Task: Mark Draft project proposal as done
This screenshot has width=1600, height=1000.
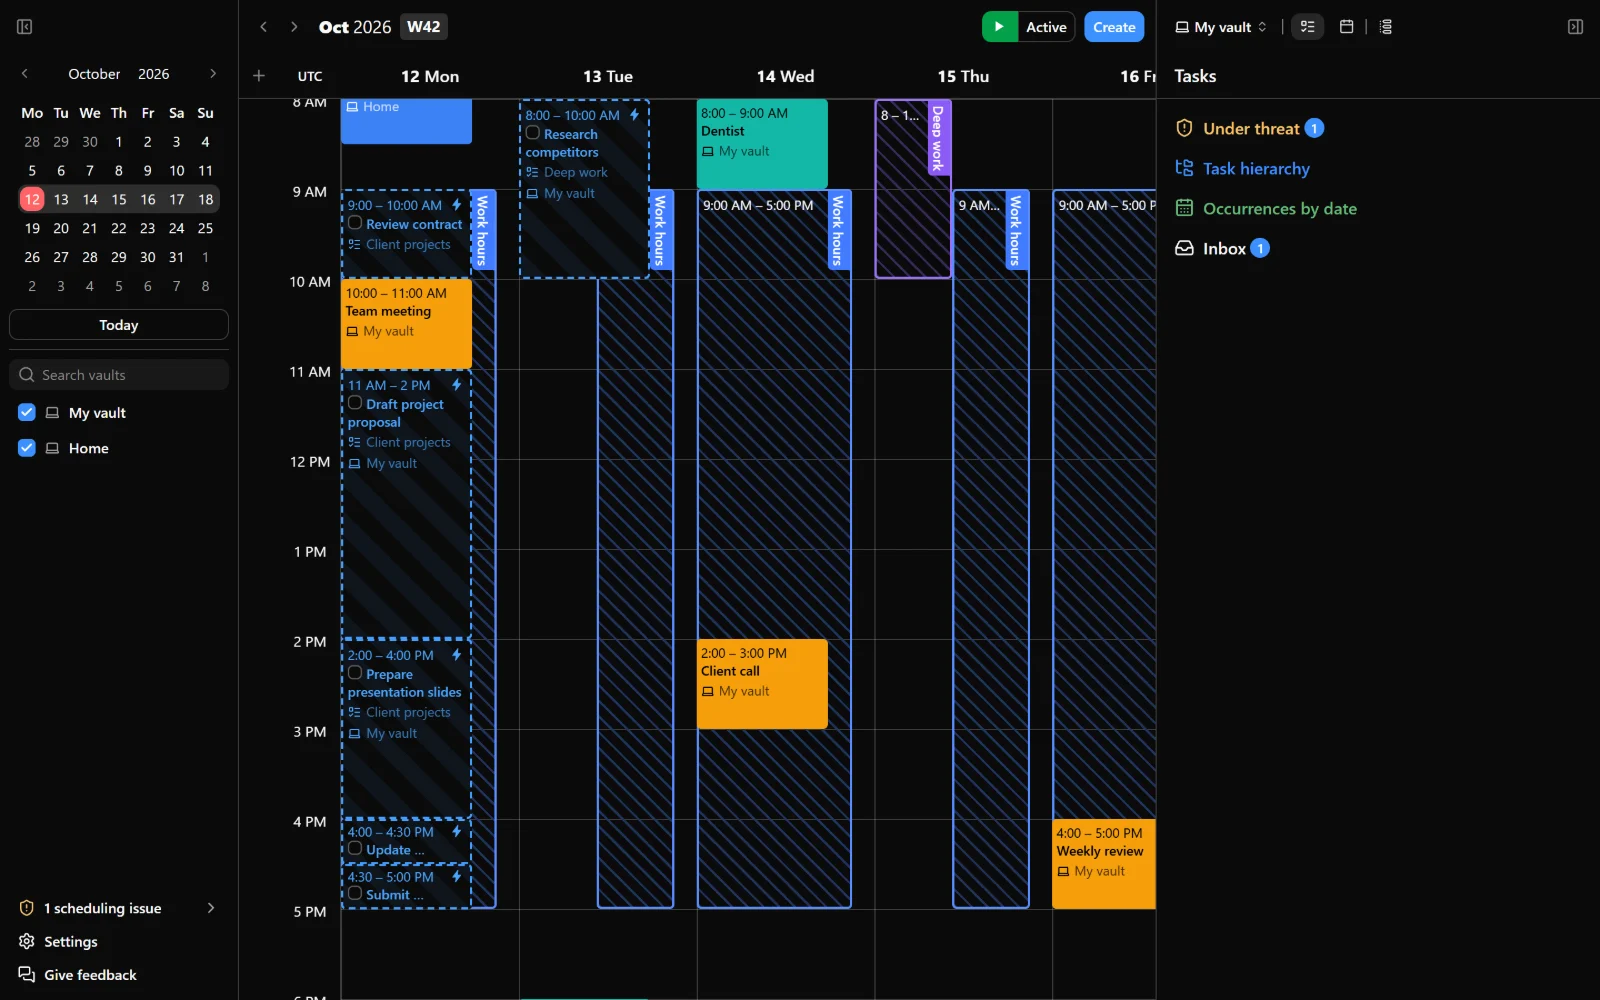Action: coord(355,403)
